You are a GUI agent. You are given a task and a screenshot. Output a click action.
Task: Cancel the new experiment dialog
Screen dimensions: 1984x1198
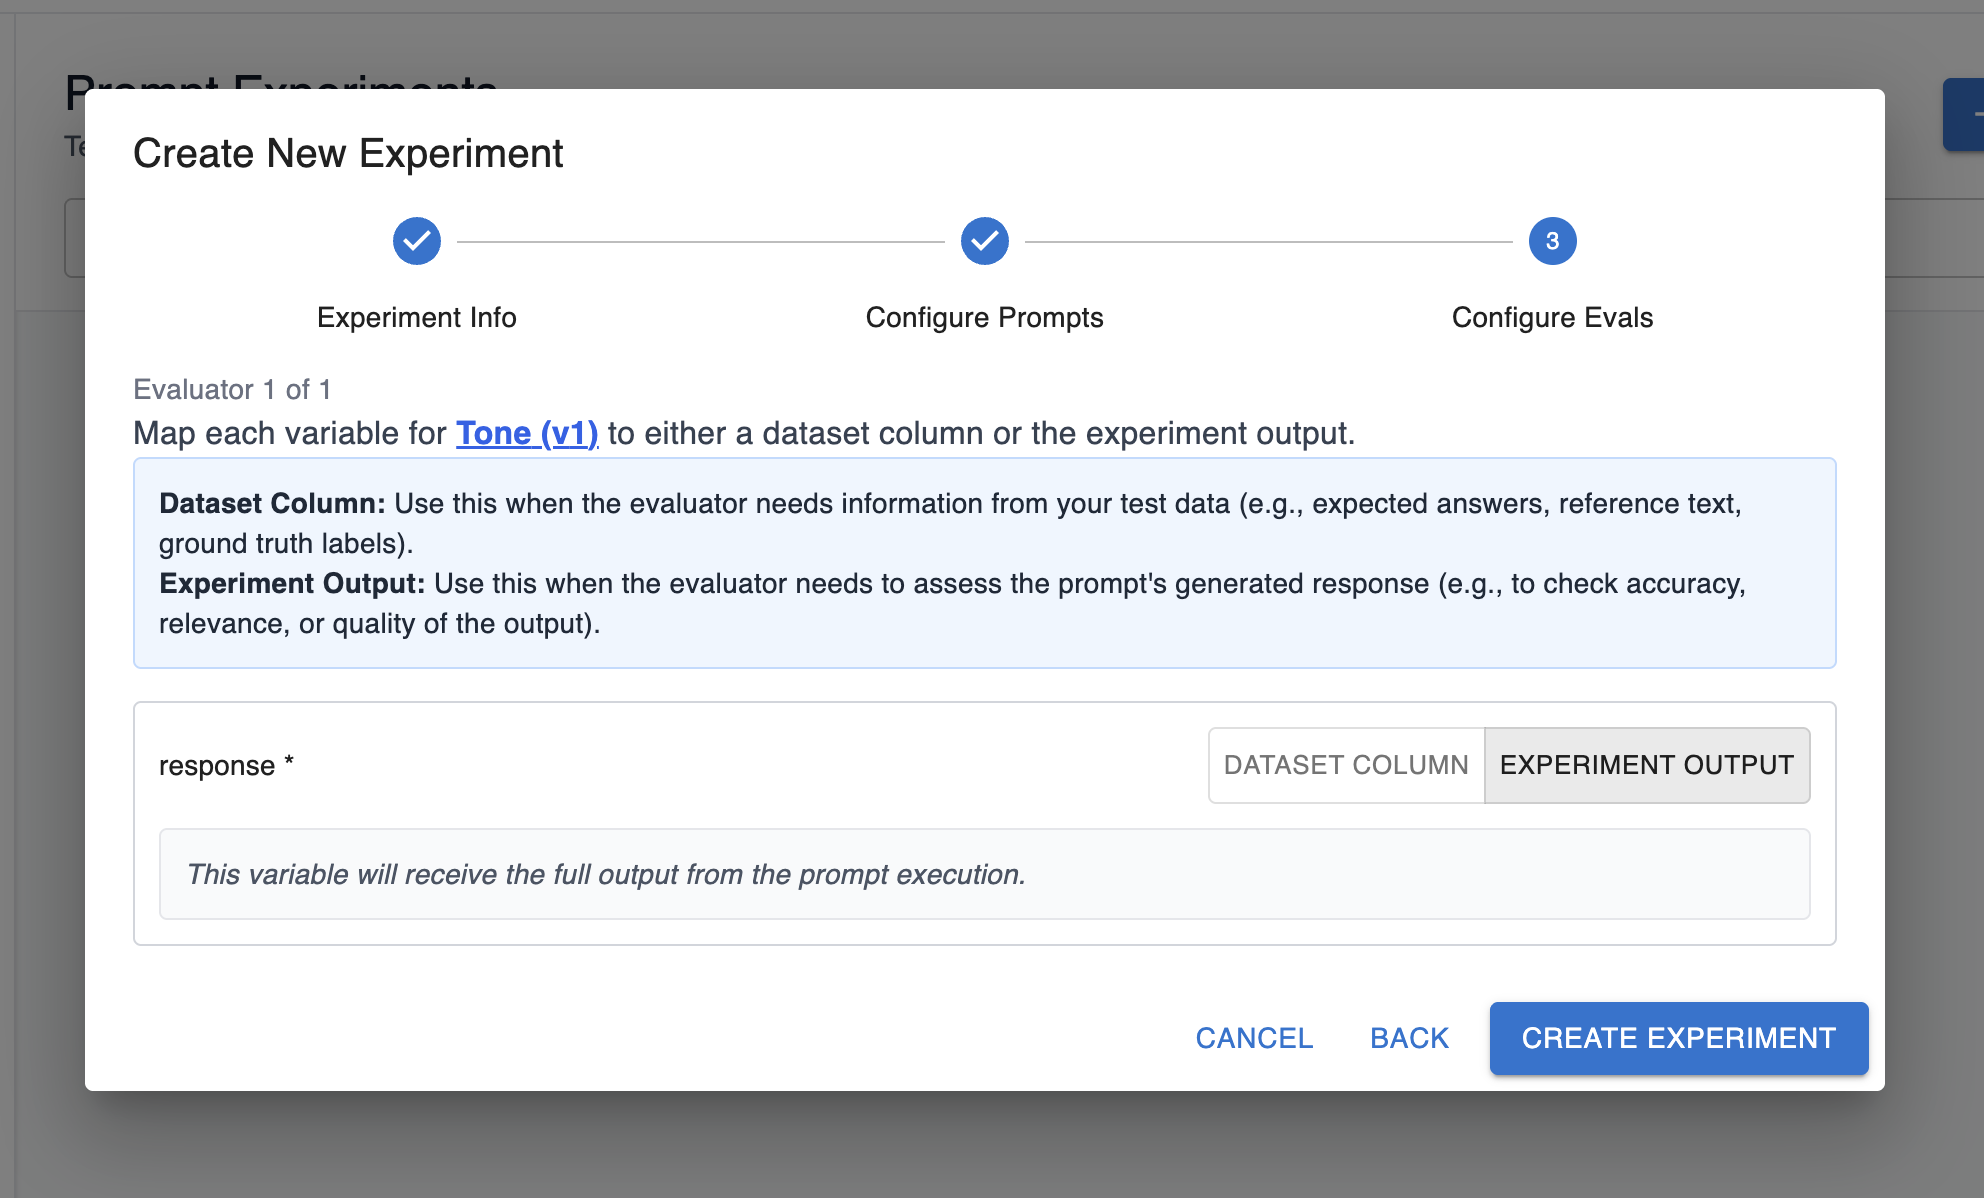(x=1254, y=1038)
